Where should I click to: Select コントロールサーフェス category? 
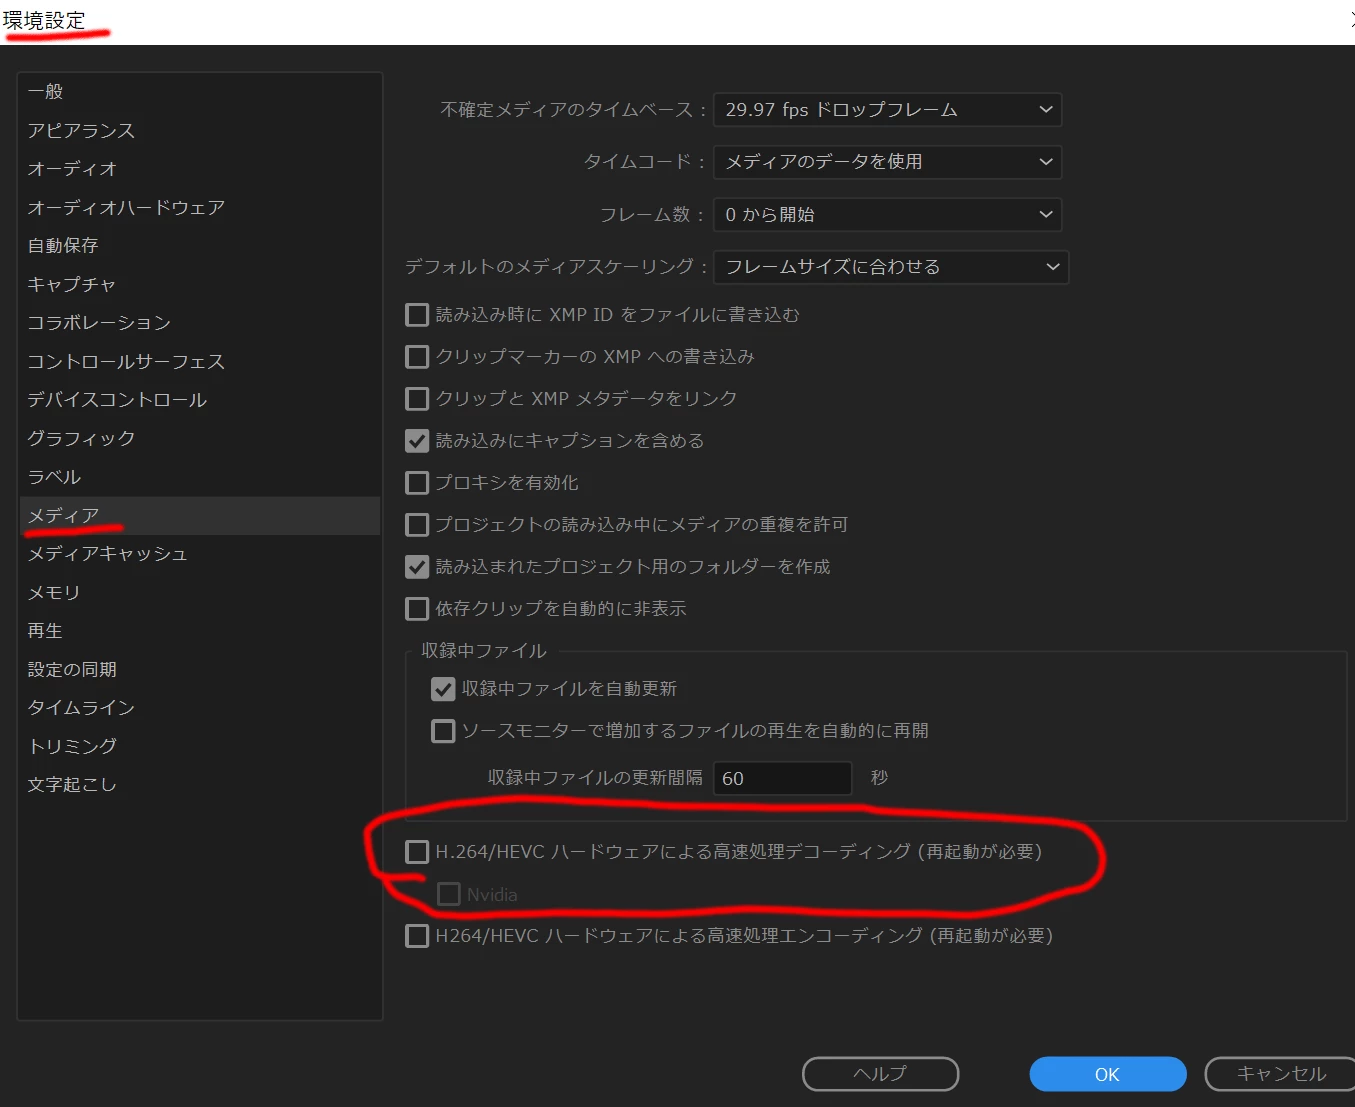200,362
